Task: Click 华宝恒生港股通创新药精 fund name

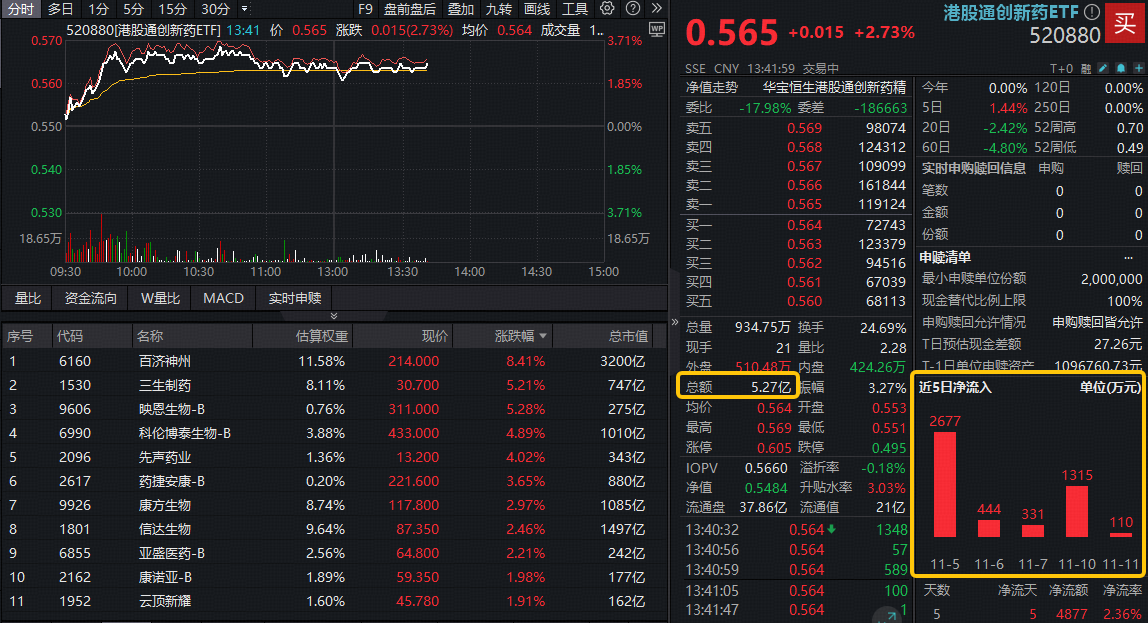Action: 834,87
